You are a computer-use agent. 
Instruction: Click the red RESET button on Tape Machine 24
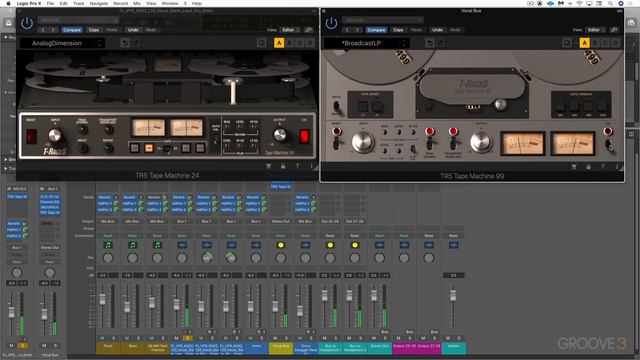point(31,136)
